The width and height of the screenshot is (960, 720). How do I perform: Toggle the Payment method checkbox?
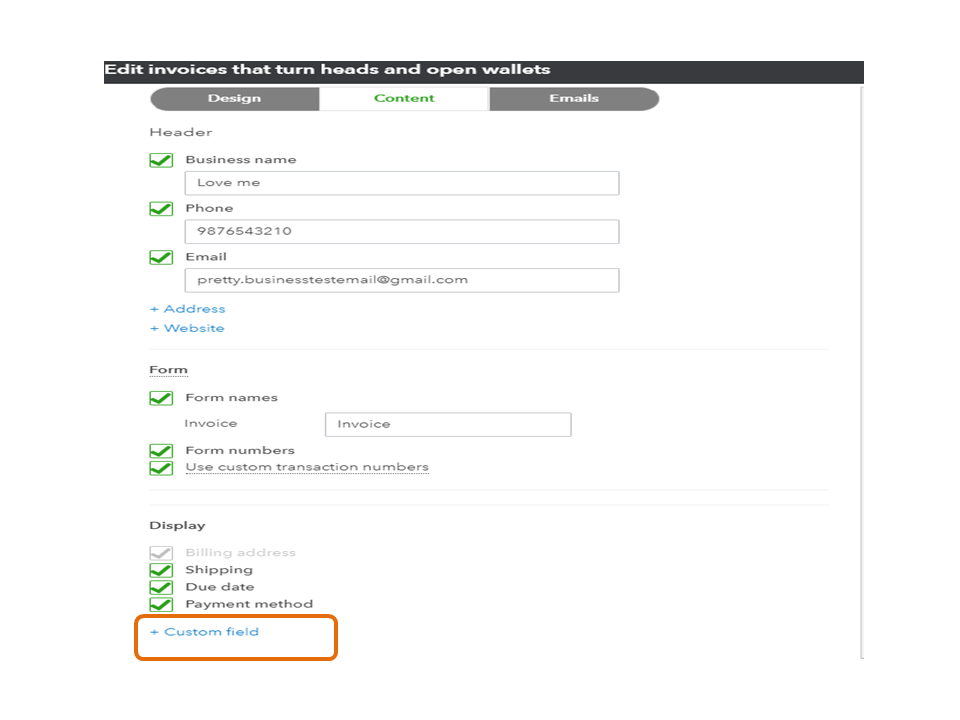tap(161, 605)
